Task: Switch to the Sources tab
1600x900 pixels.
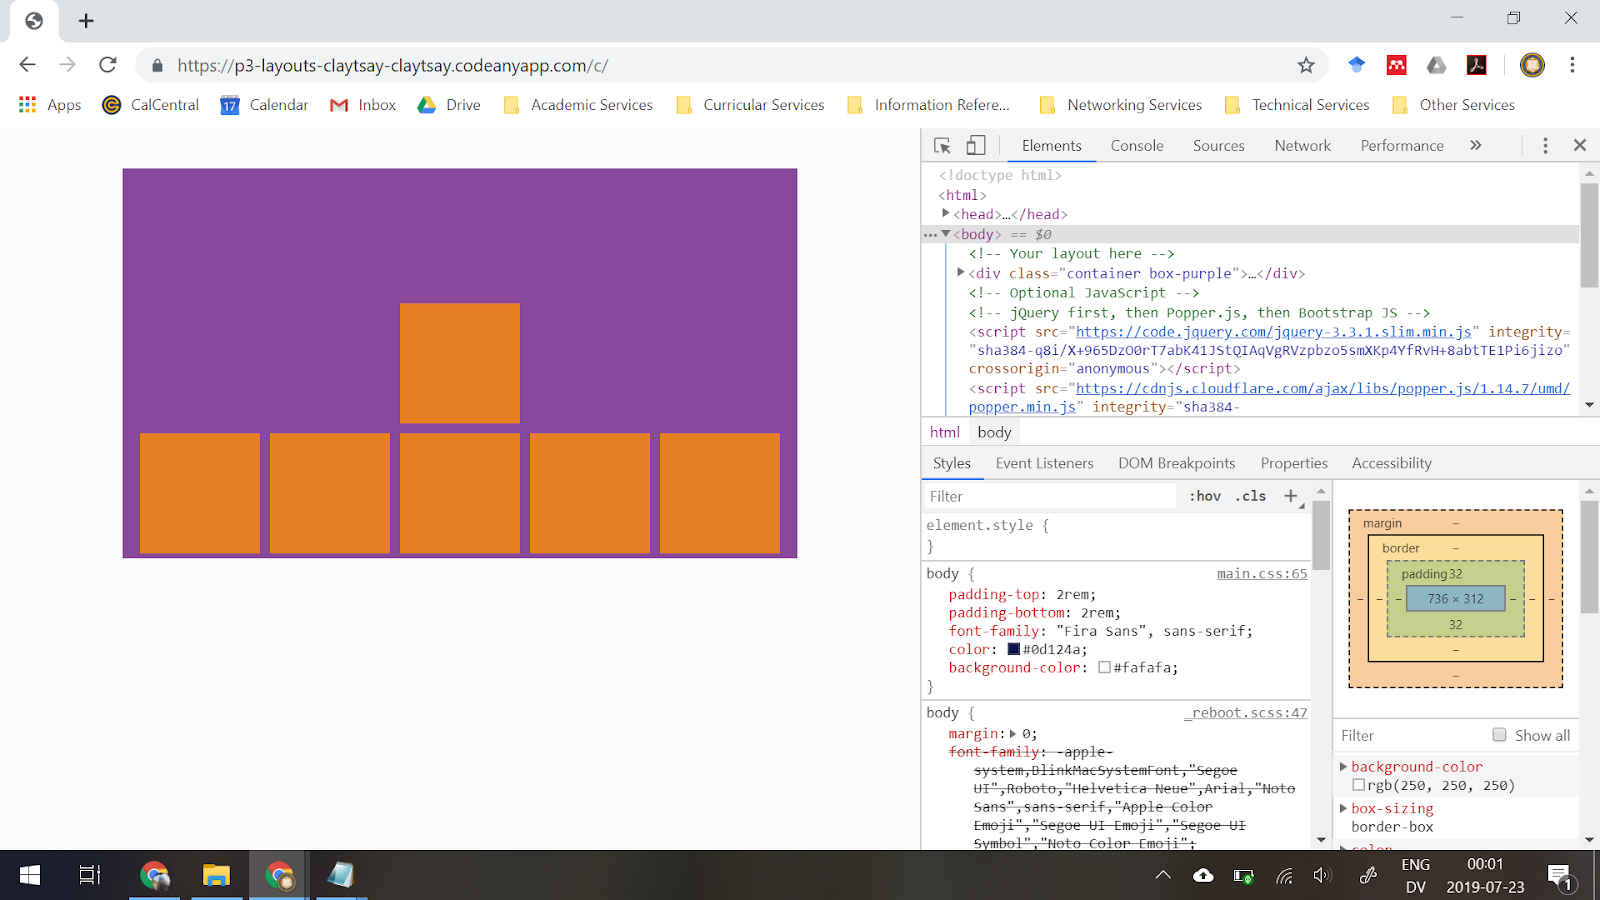Action: (1219, 146)
